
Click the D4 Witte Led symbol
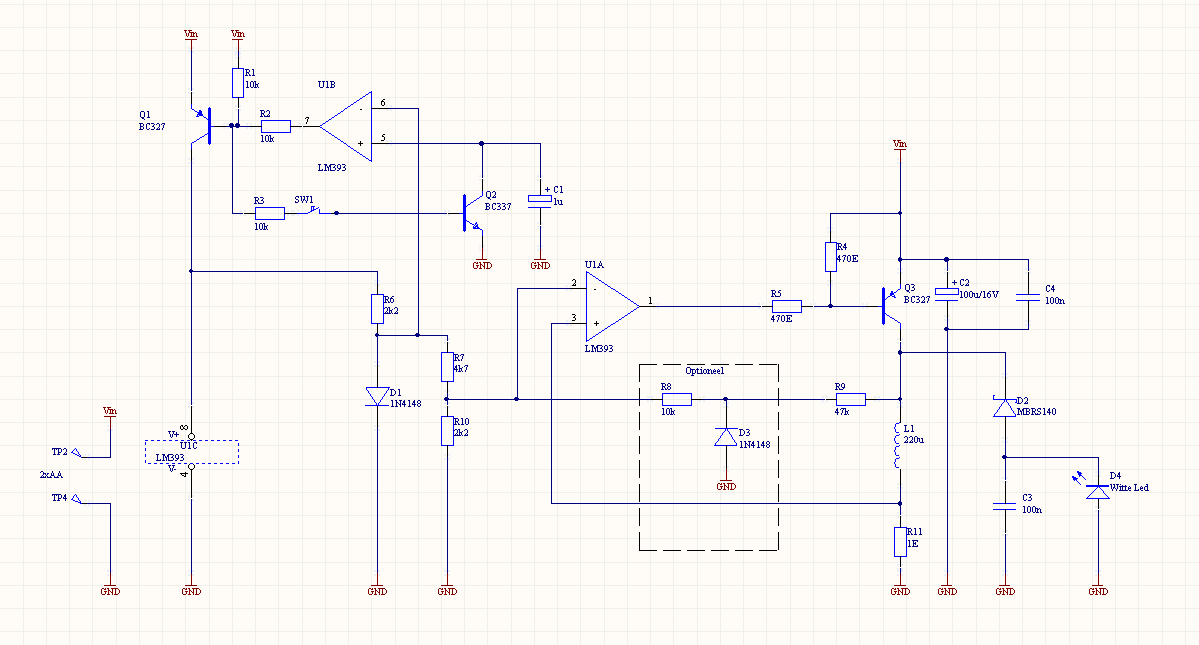1098,490
